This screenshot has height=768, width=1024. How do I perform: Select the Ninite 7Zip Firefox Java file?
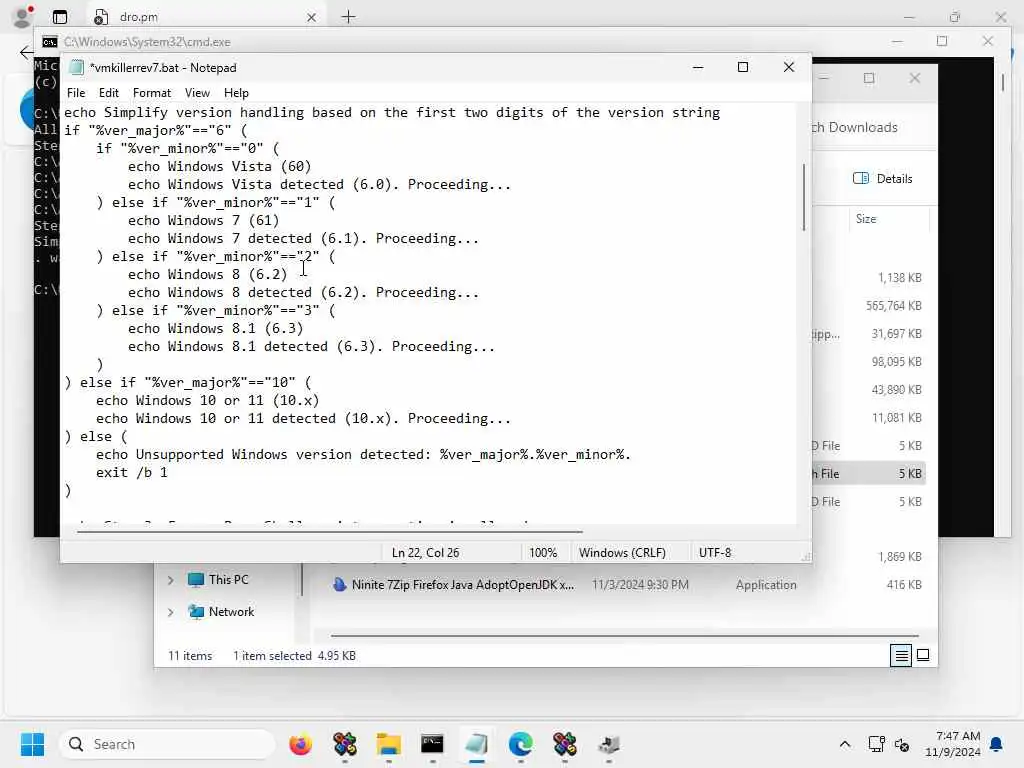click(462, 584)
